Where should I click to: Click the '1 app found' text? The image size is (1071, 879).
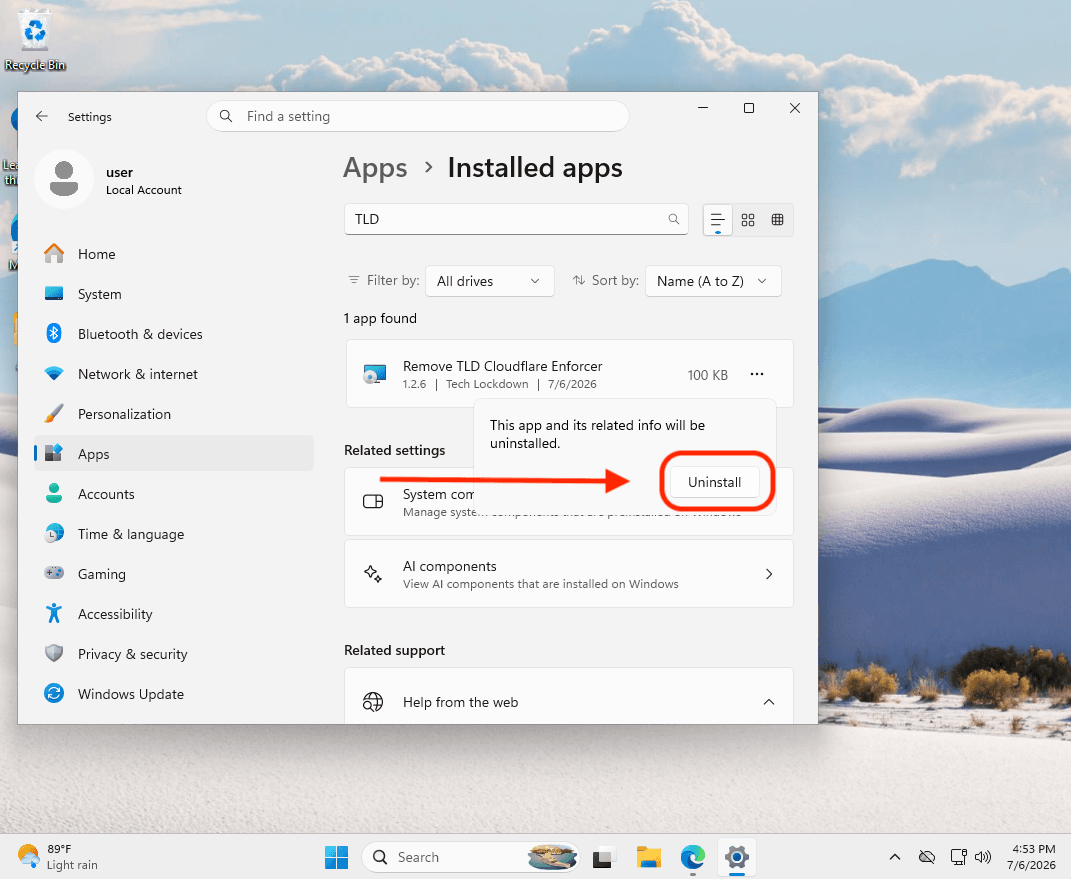[x=380, y=319]
